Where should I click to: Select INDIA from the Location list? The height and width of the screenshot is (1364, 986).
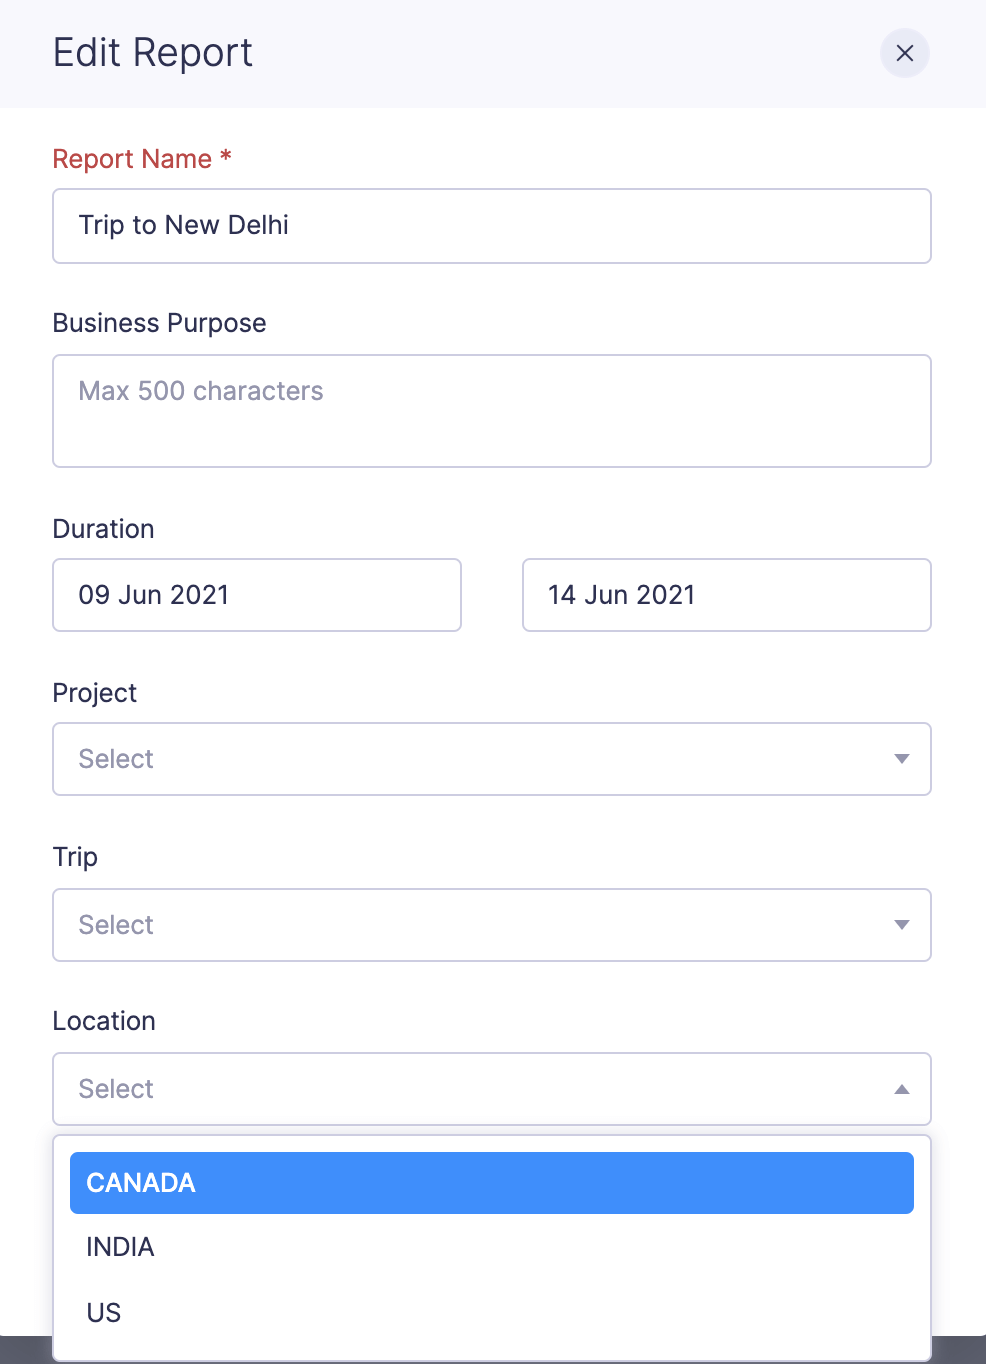[492, 1247]
